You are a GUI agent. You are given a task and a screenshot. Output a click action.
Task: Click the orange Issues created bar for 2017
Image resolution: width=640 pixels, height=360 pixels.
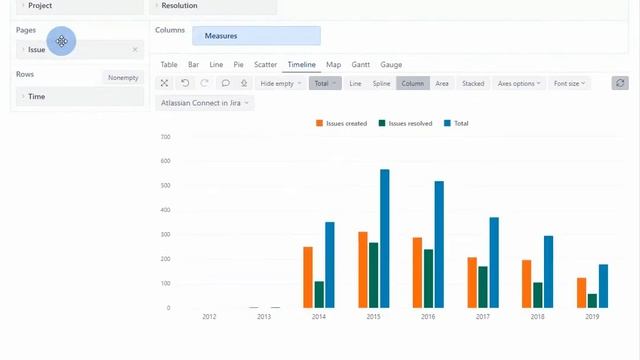[472, 282]
